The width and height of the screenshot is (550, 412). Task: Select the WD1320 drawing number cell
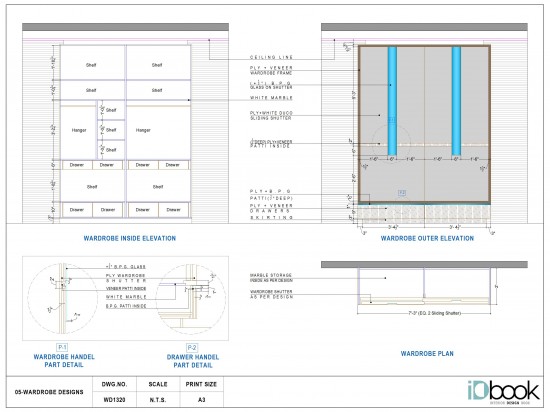point(114,400)
